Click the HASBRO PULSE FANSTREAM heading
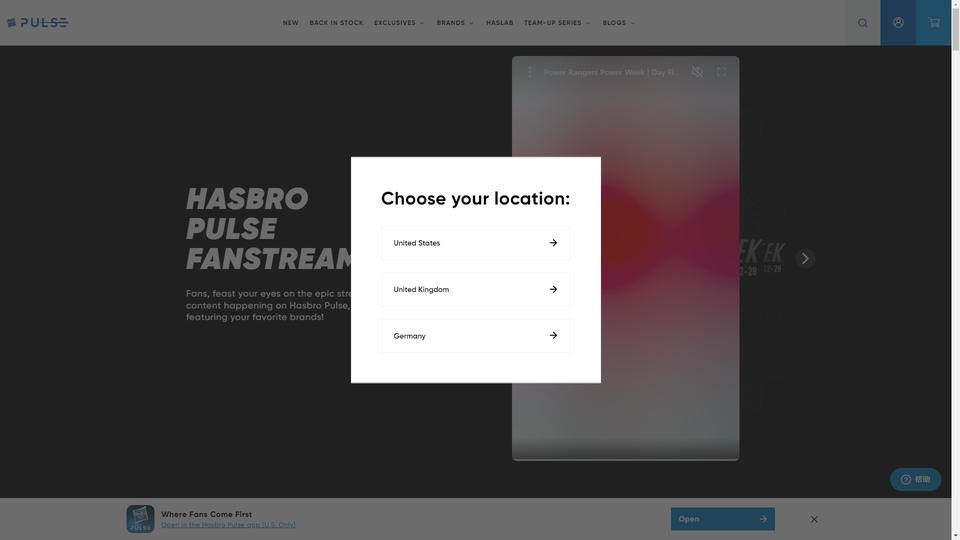 click(269, 229)
